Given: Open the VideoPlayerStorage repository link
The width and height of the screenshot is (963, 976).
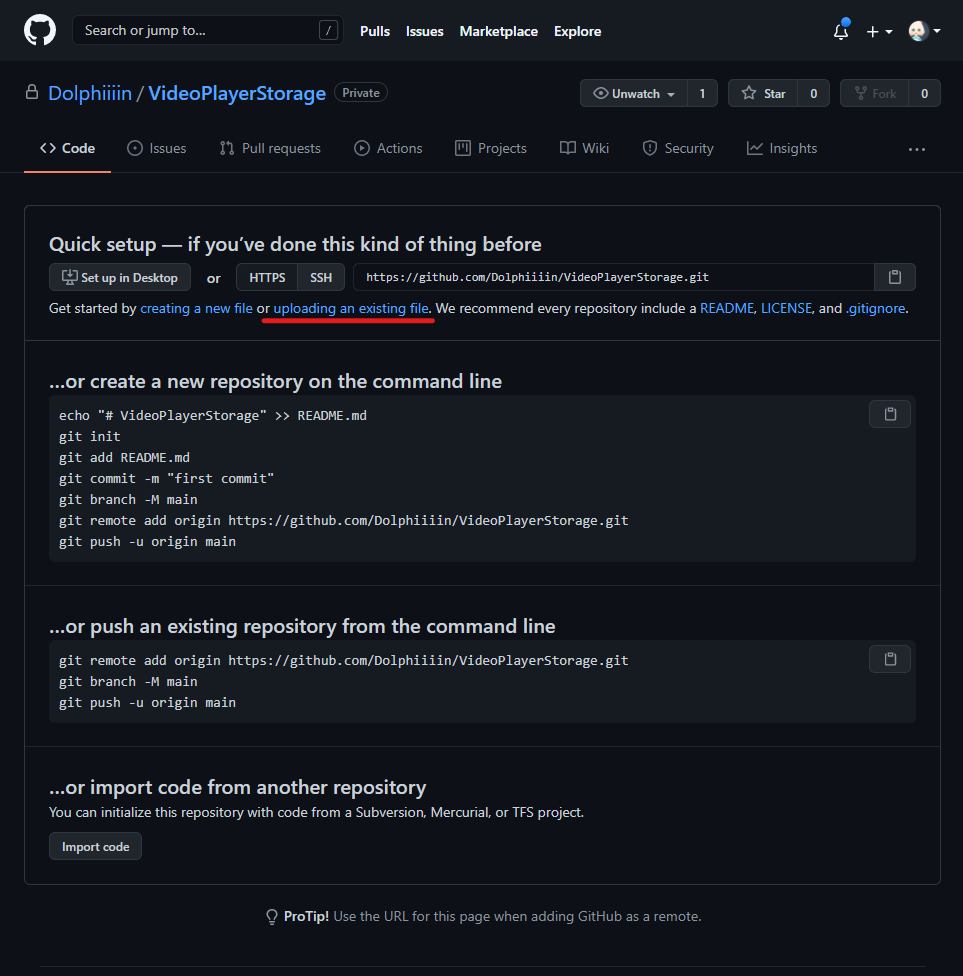Looking at the screenshot, I should point(237,93).
